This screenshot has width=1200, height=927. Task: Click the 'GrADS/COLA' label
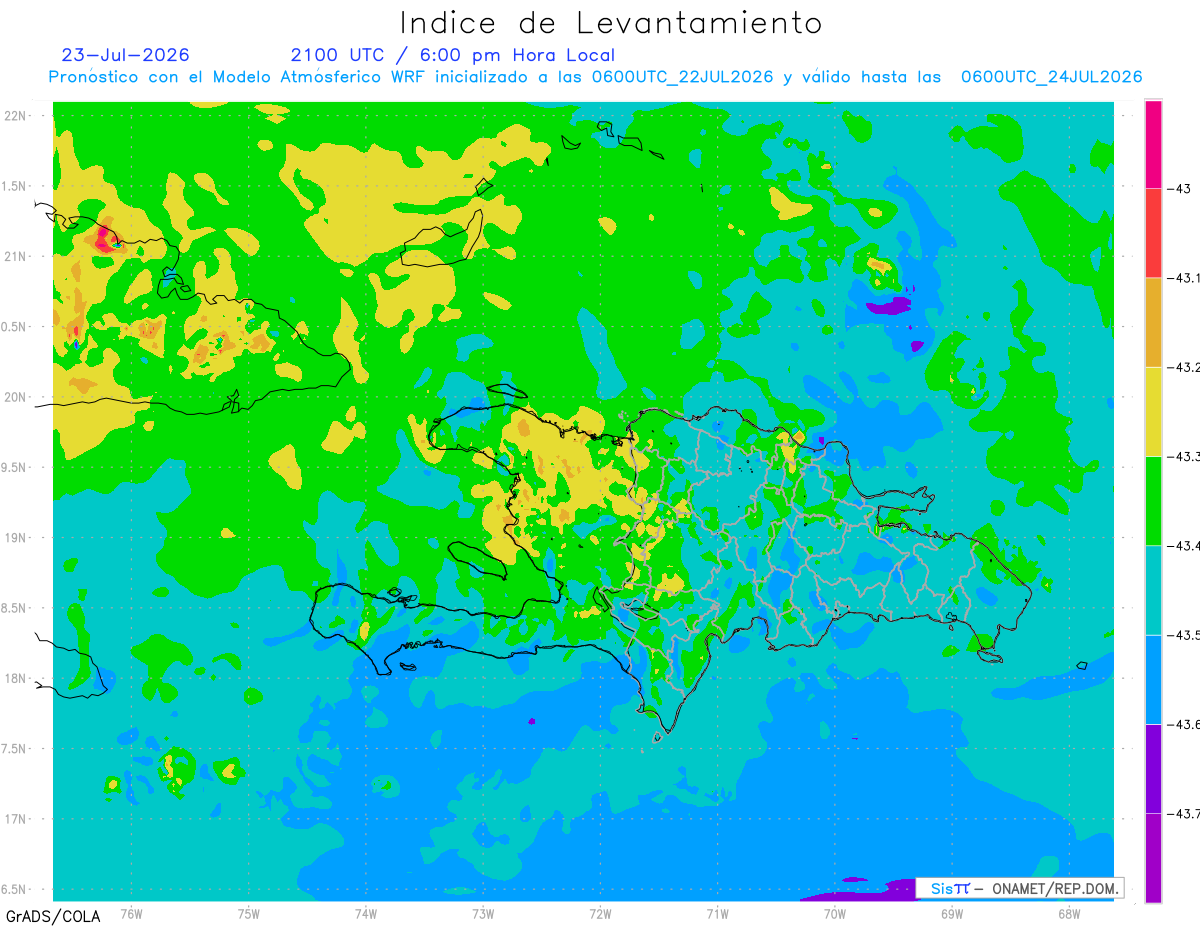pyautogui.click(x=53, y=916)
